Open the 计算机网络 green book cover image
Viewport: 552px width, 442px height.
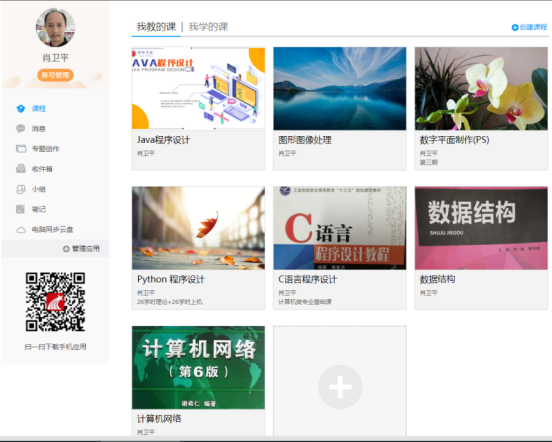tap(199, 367)
